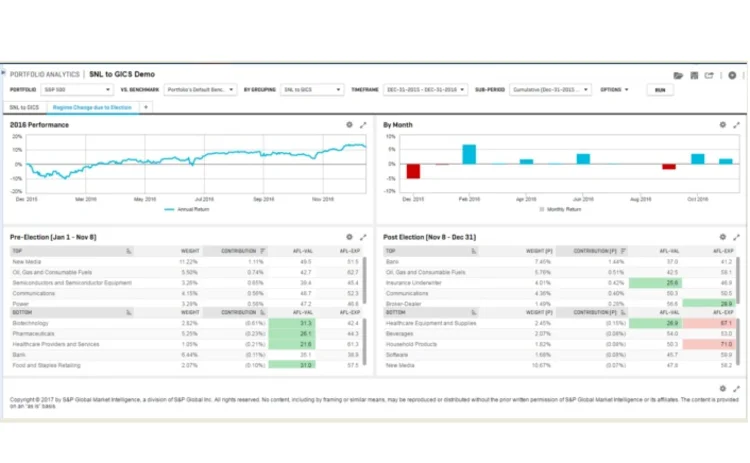Expand the Options menu
The height and width of the screenshot is (463, 750).
614,89
